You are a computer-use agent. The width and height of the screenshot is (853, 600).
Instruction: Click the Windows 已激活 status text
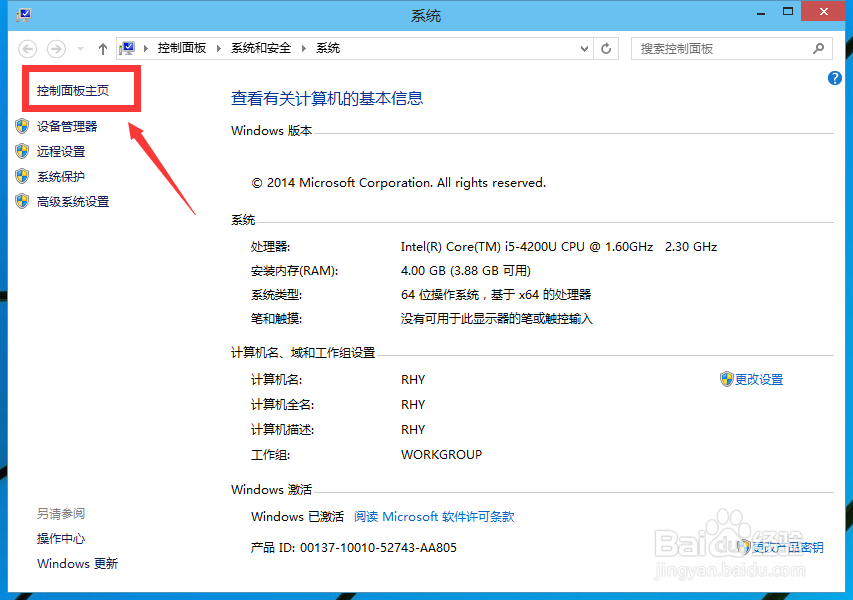point(297,516)
